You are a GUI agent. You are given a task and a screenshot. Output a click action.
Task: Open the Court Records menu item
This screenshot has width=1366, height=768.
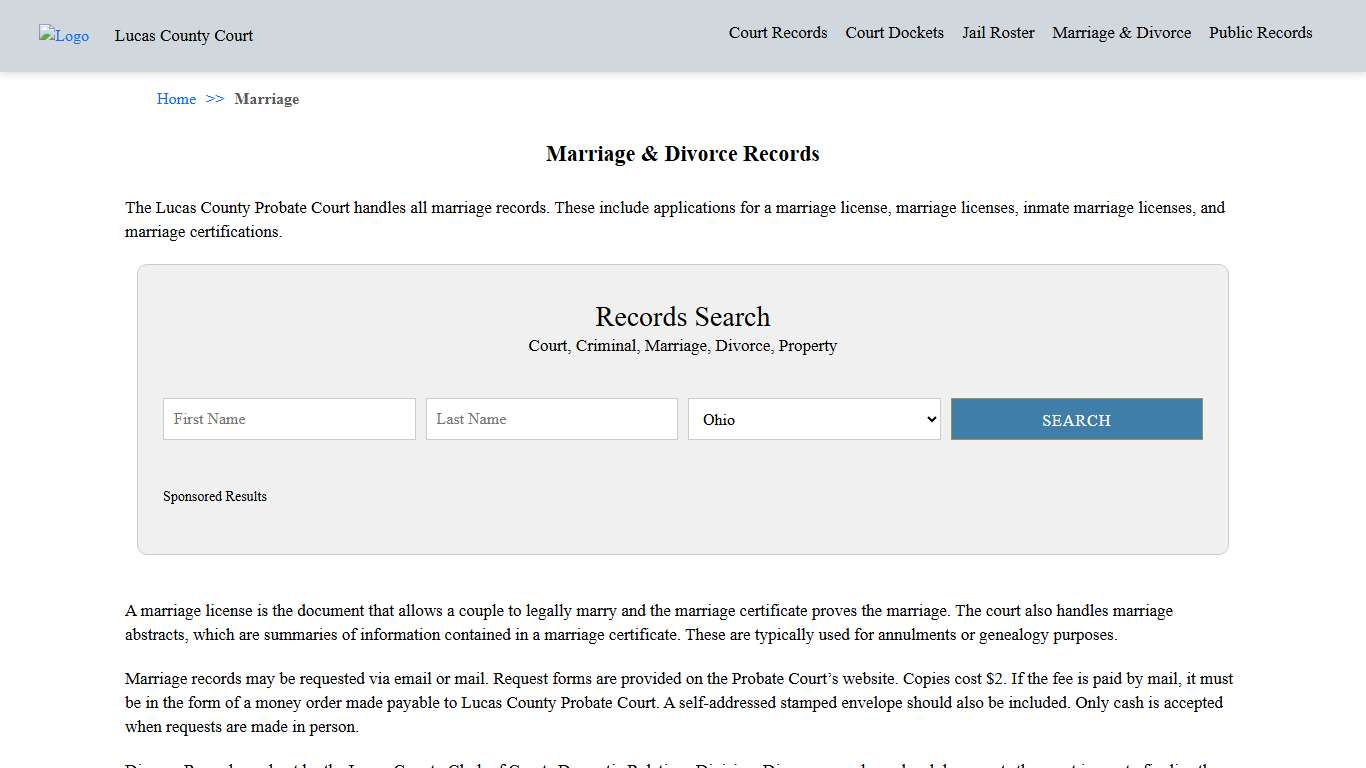pos(777,32)
